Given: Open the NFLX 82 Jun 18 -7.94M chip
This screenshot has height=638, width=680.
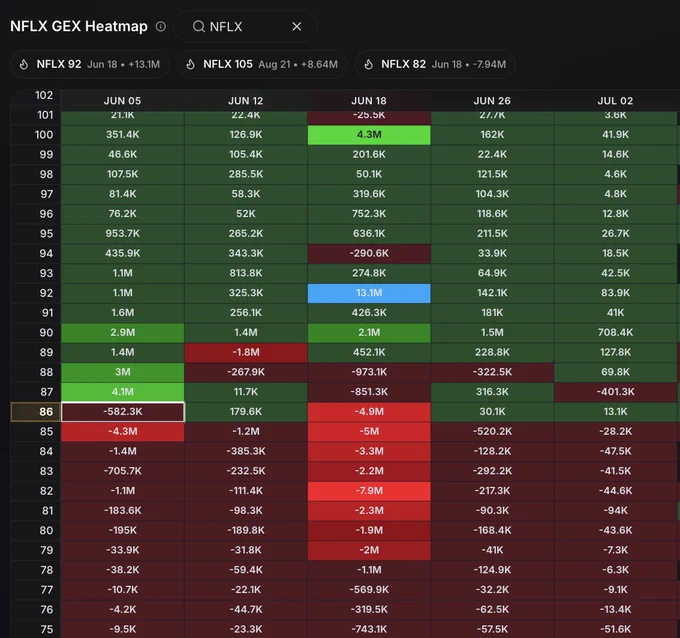Looking at the screenshot, I should [435, 64].
